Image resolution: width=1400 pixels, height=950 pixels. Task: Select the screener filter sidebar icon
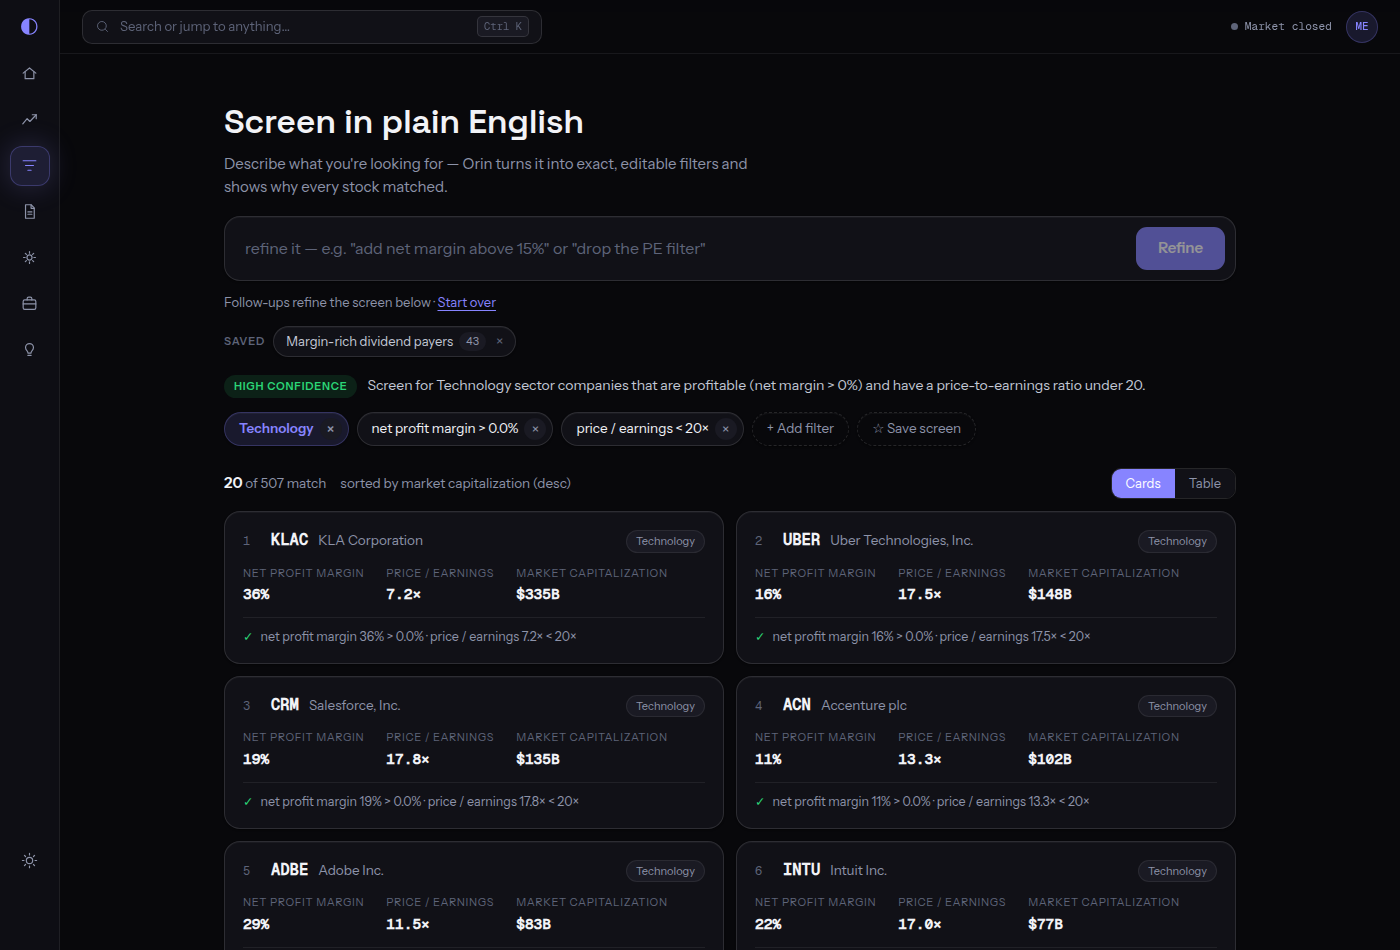pos(29,165)
